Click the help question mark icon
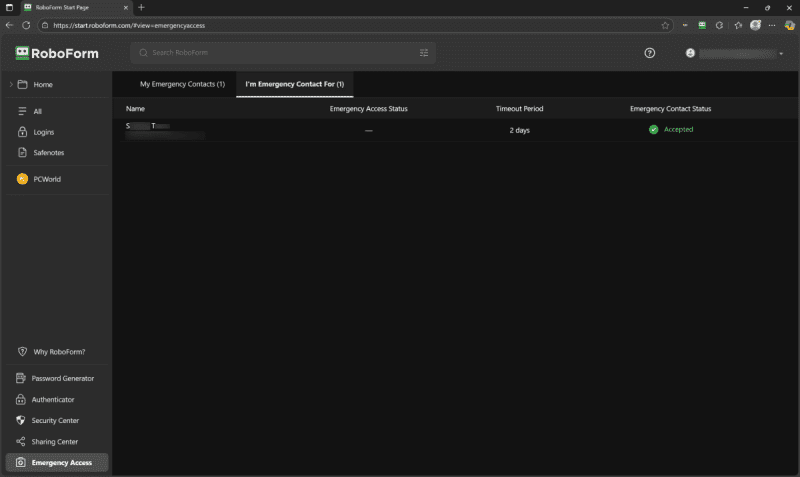Screen dimensions: 800x477 click(650, 53)
